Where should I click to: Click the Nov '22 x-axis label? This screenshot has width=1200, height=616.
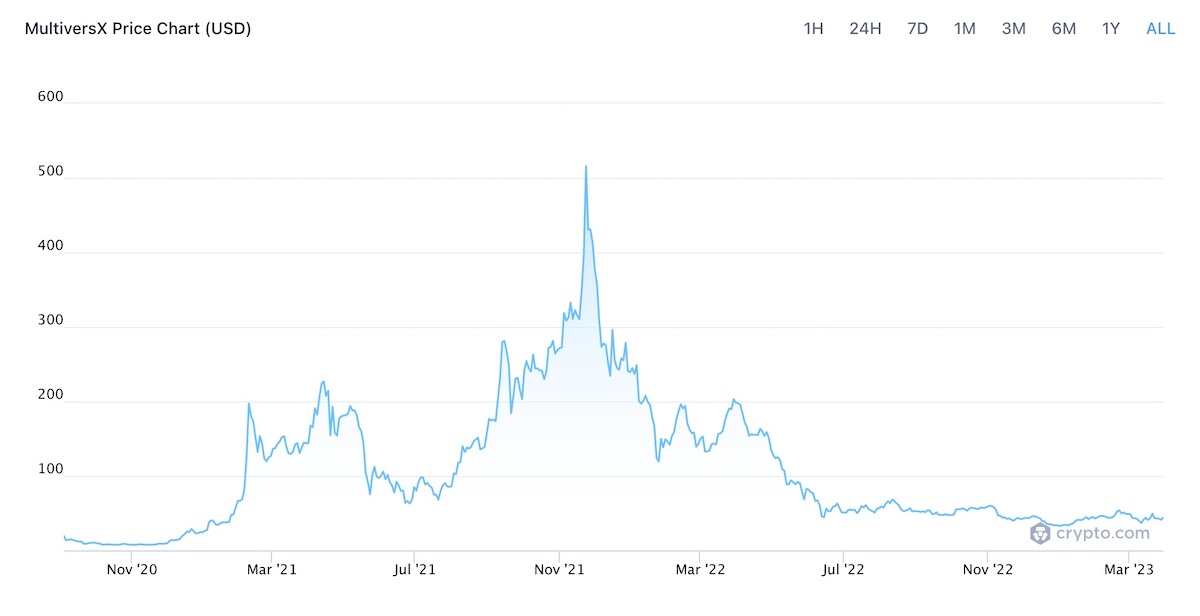coord(989,570)
